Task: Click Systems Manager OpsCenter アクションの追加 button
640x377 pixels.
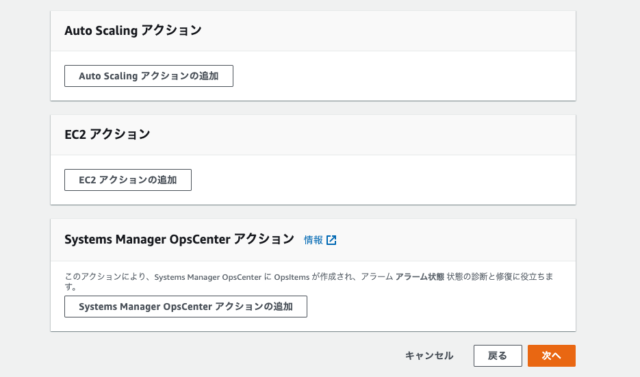Action: point(186,306)
